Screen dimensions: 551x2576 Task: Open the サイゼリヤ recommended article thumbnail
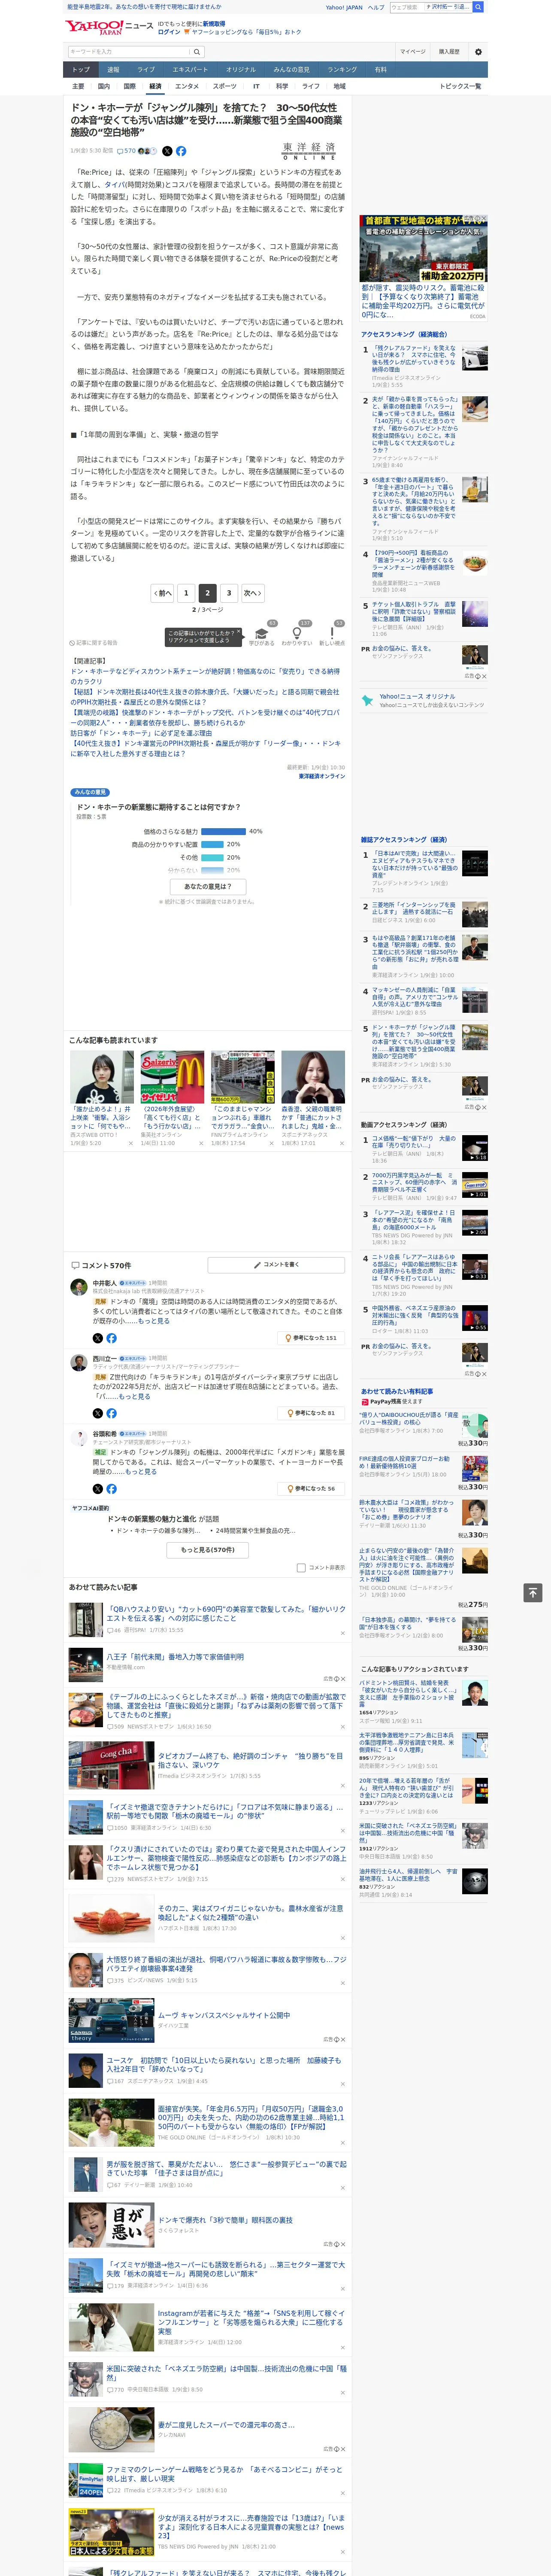coord(172,1077)
